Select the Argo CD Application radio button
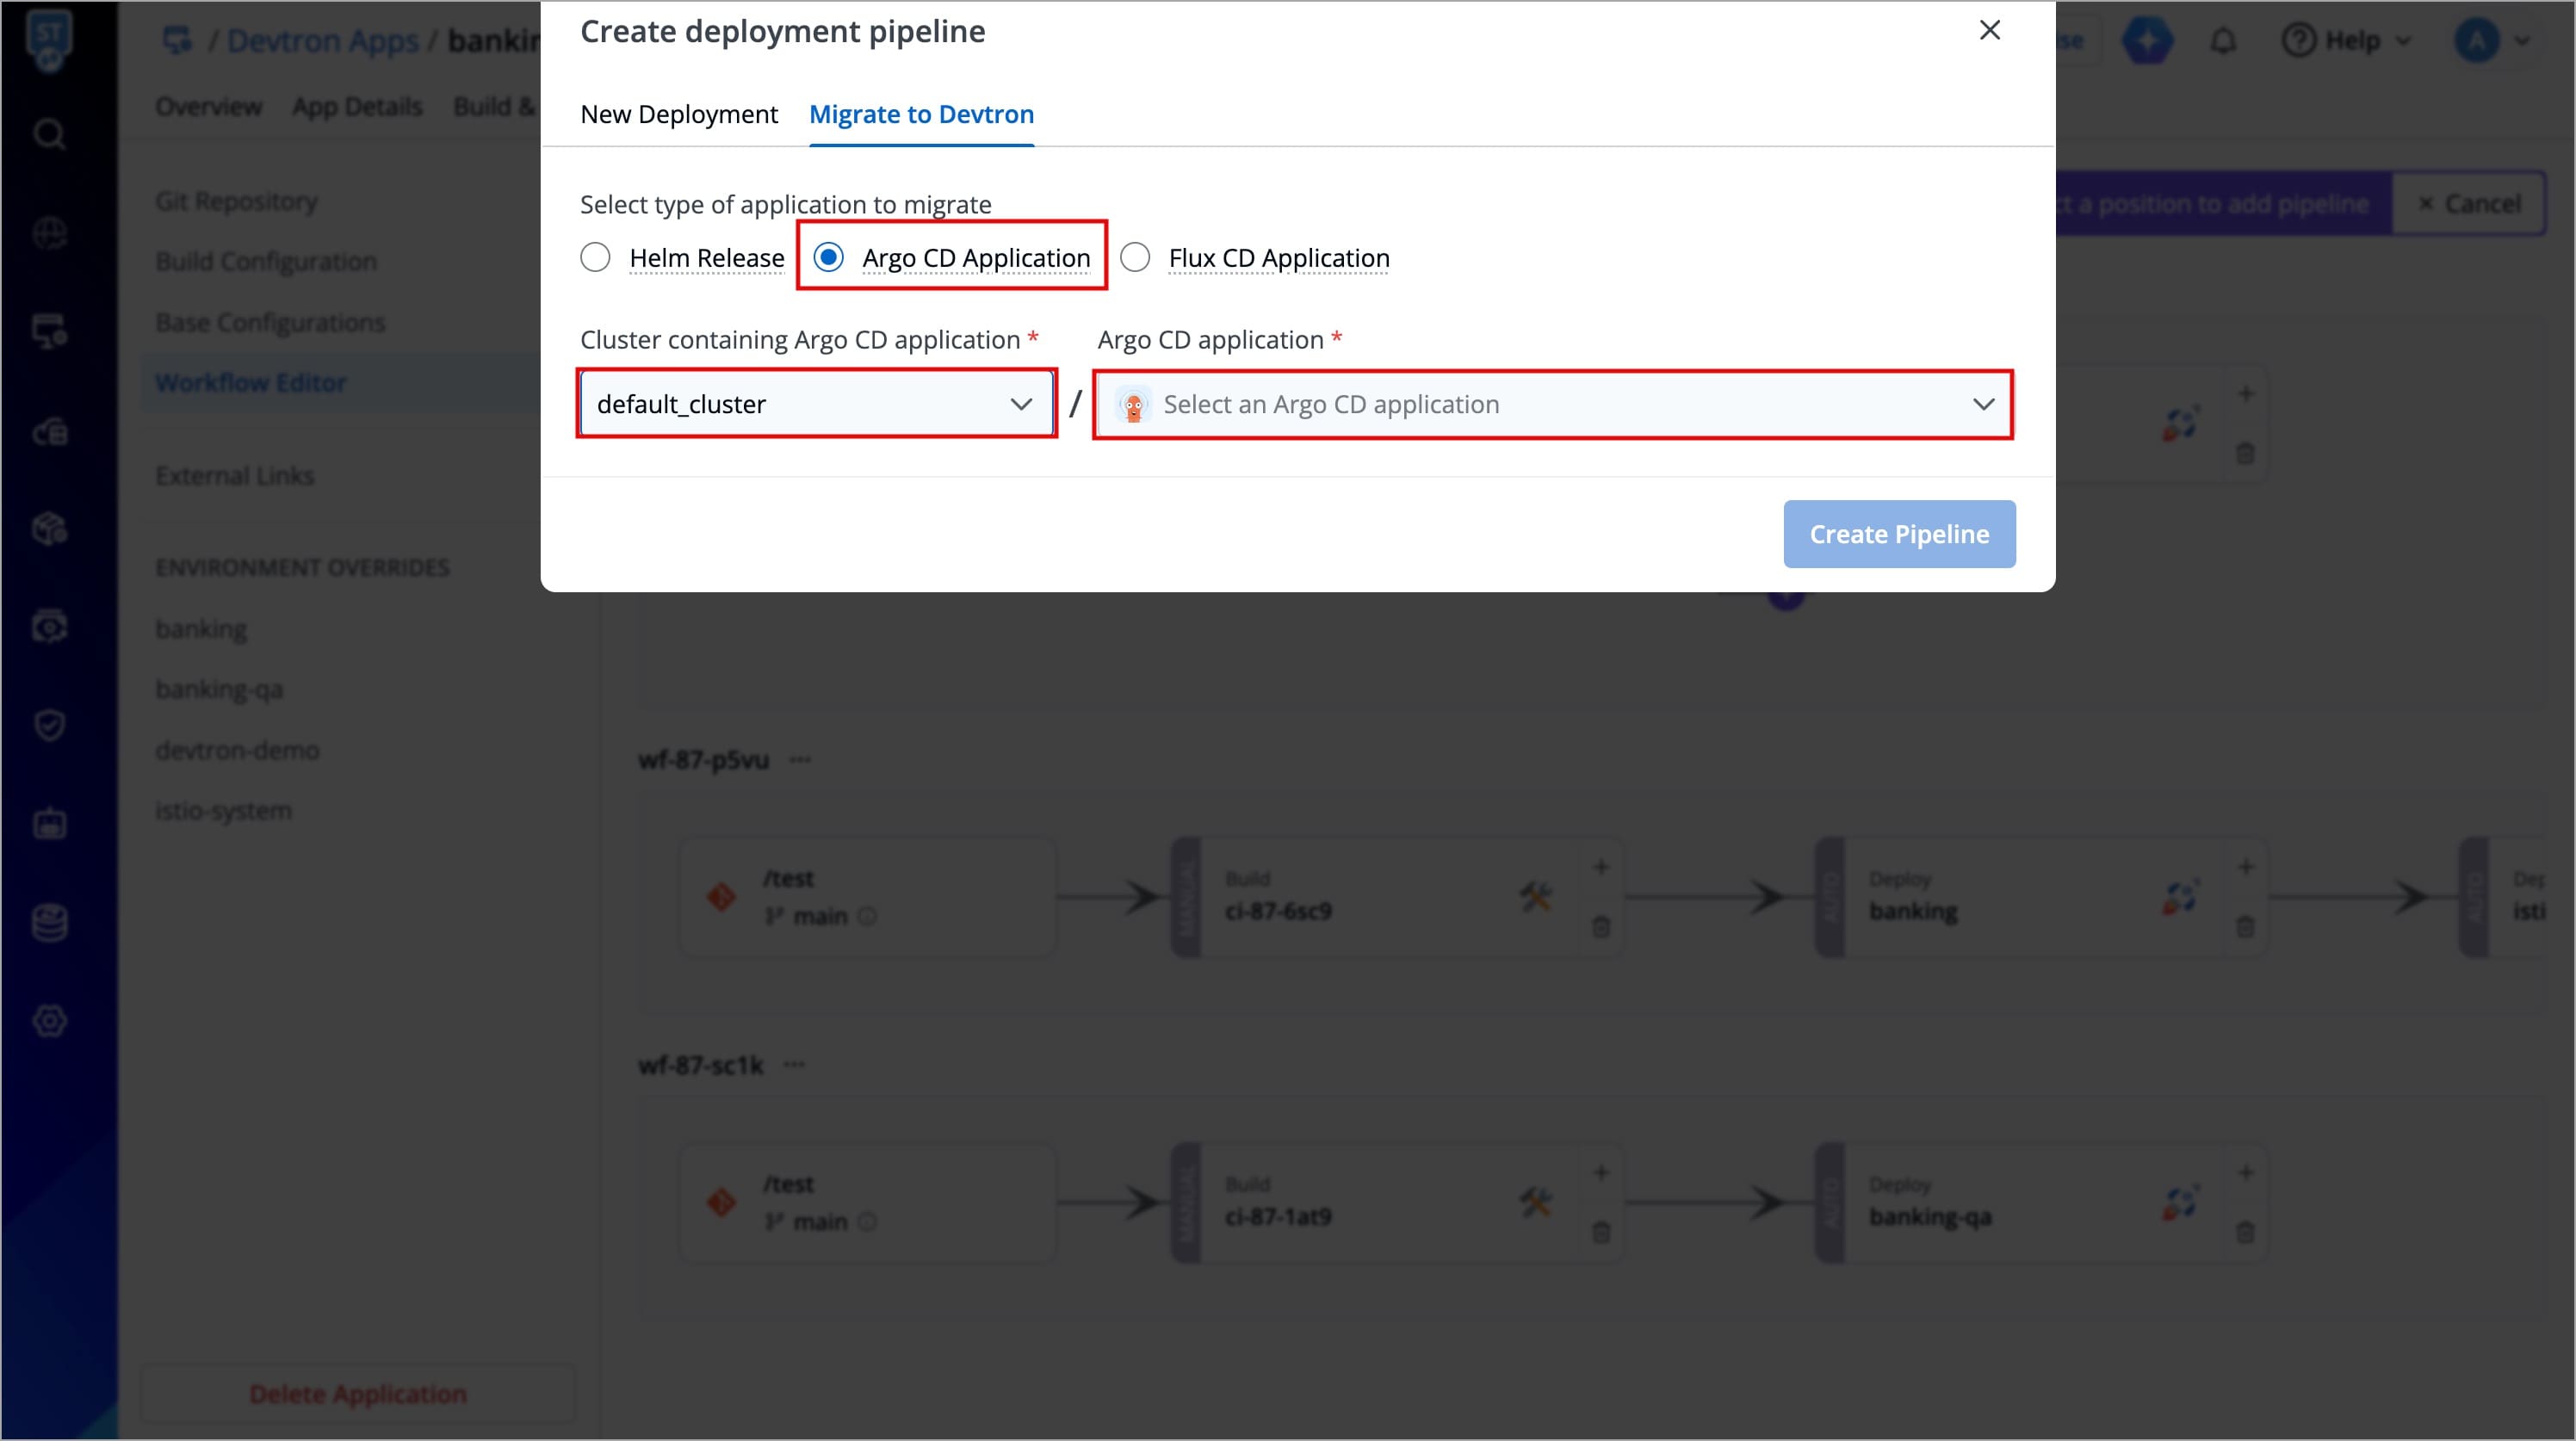Viewport: 2576px width, 1441px height. click(x=828, y=258)
